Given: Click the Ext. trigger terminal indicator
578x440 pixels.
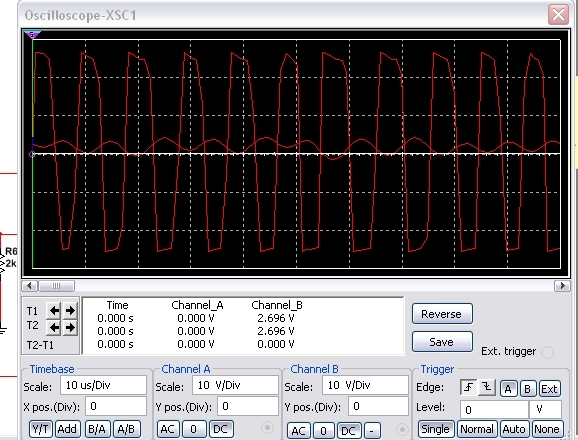Looking at the screenshot, I should pos(547,352).
